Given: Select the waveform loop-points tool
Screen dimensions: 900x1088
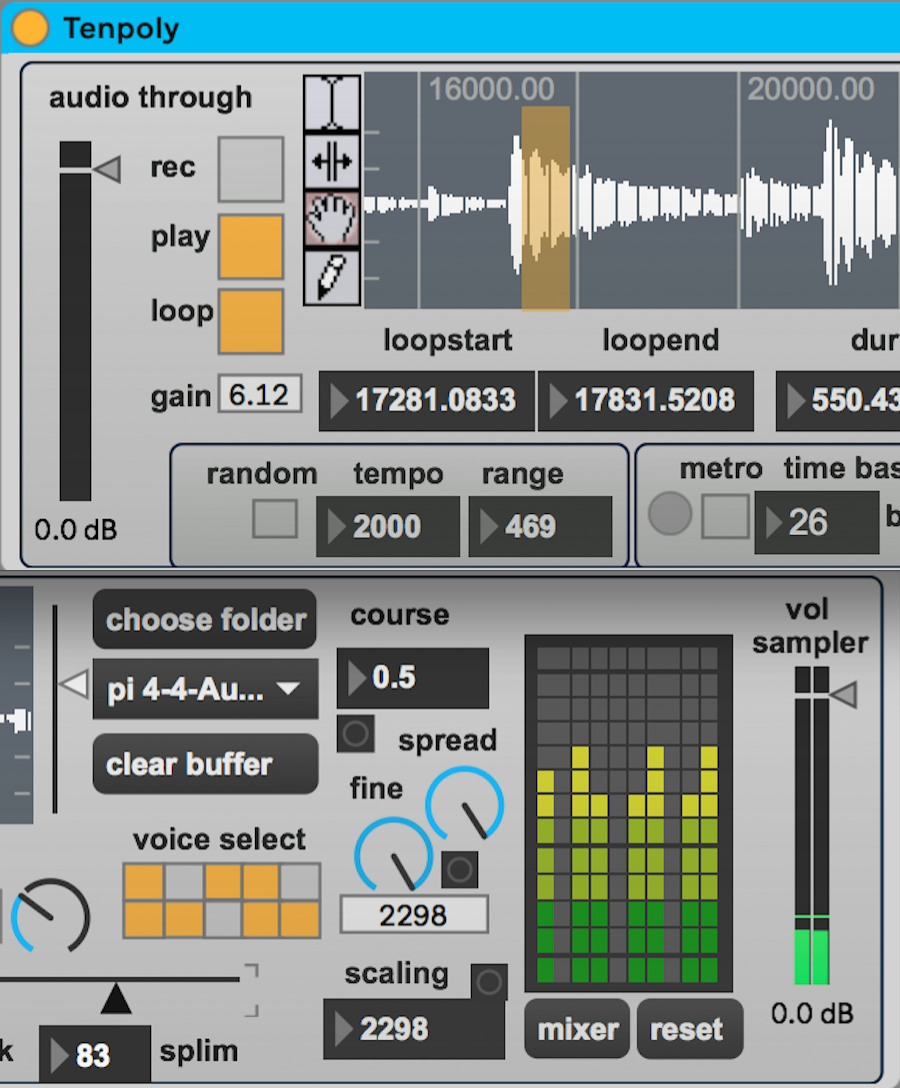Looking at the screenshot, I should 332,160.
